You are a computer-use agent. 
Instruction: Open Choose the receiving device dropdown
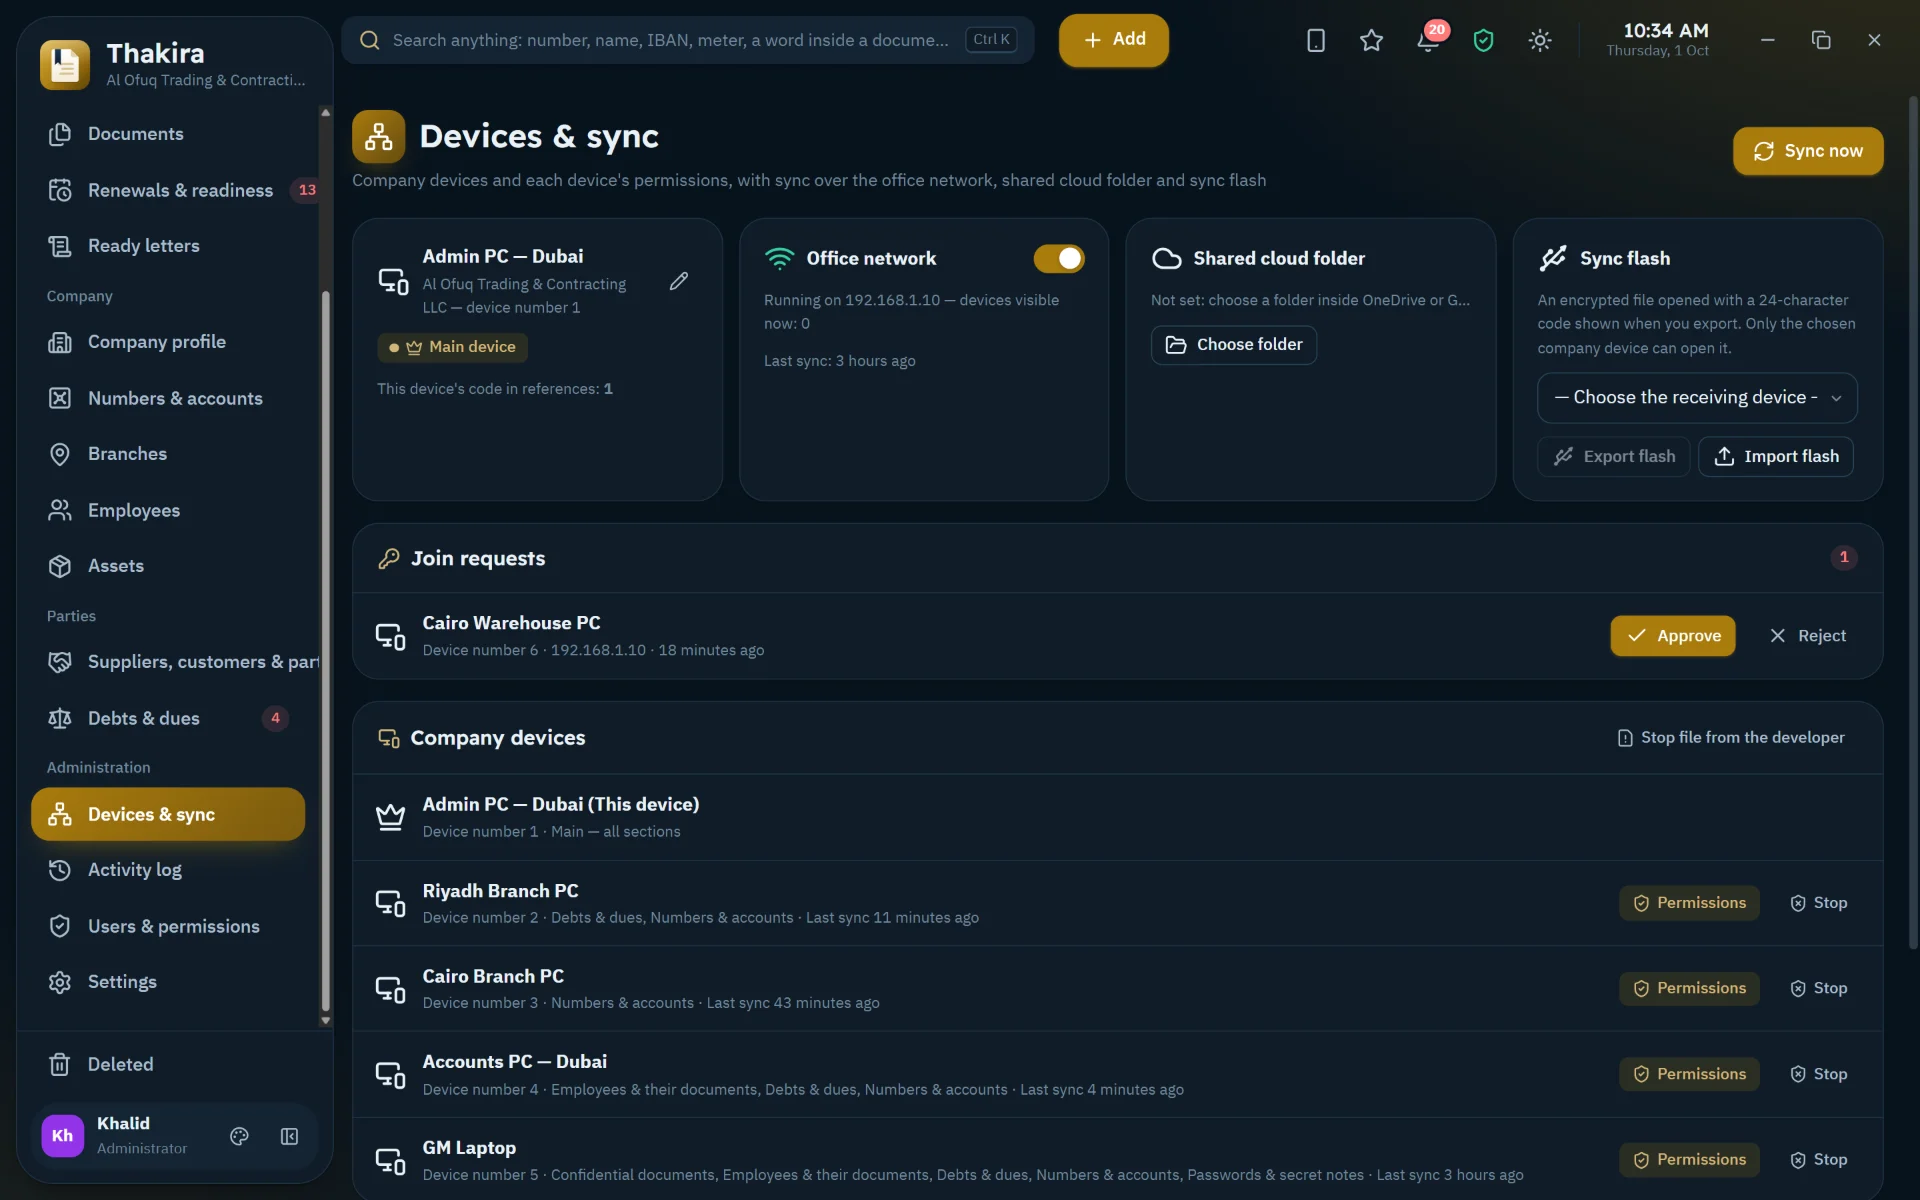point(1697,398)
